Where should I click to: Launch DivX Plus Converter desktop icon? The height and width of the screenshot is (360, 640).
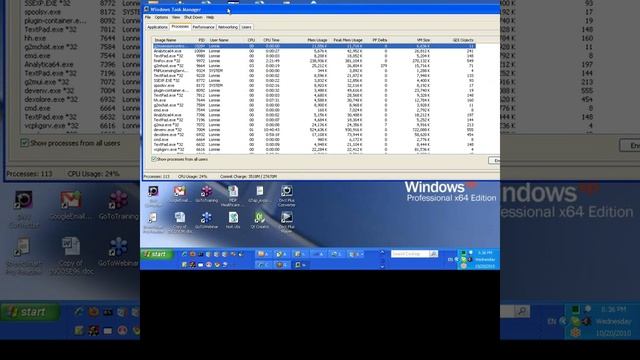(287, 196)
